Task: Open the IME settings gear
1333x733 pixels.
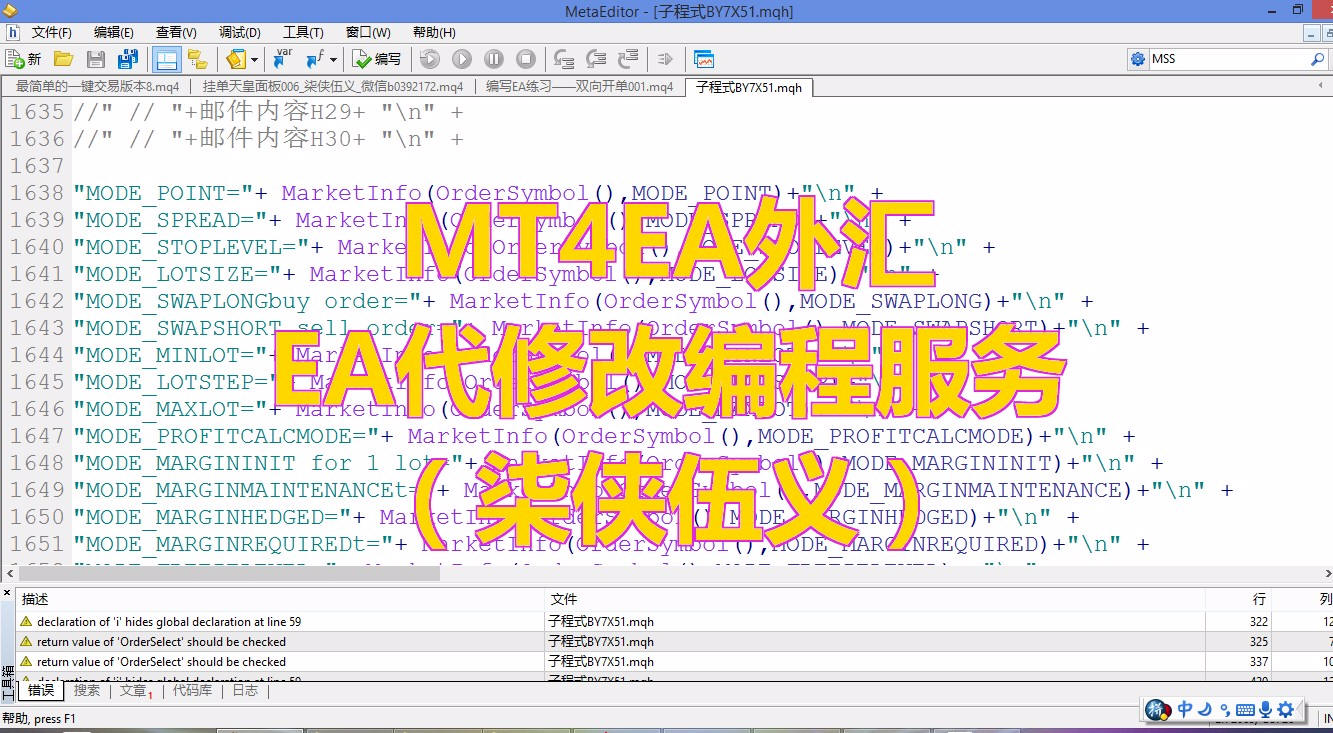Action: point(1286,710)
